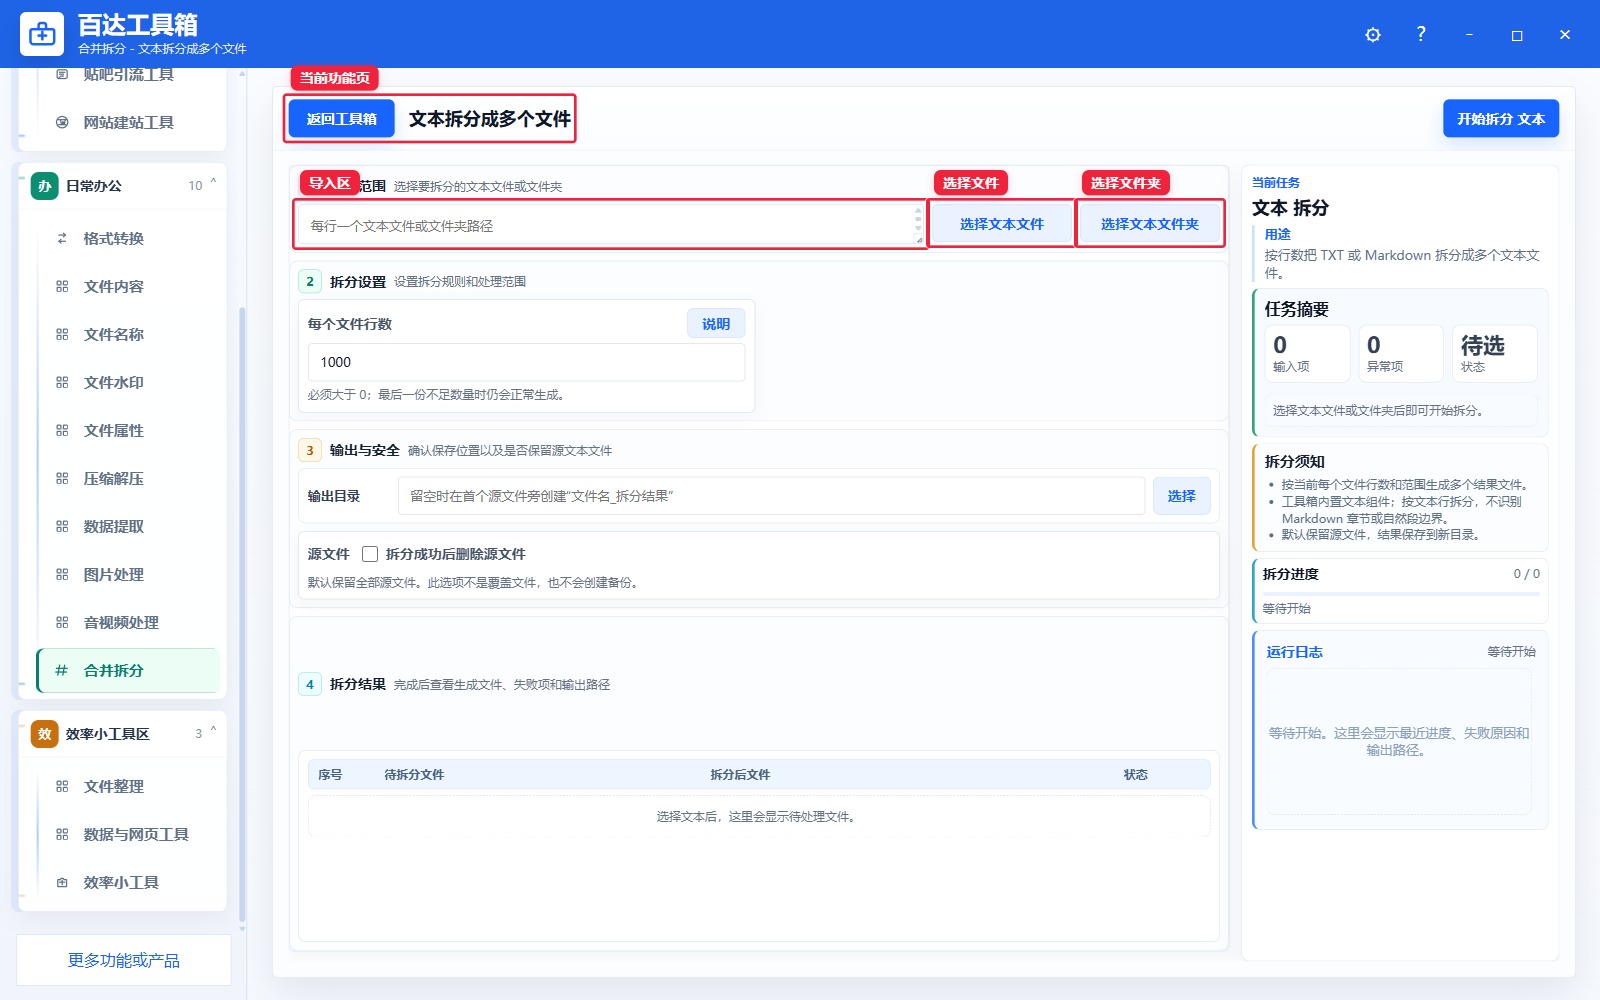Open the help question mark icon

tap(1421, 34)
